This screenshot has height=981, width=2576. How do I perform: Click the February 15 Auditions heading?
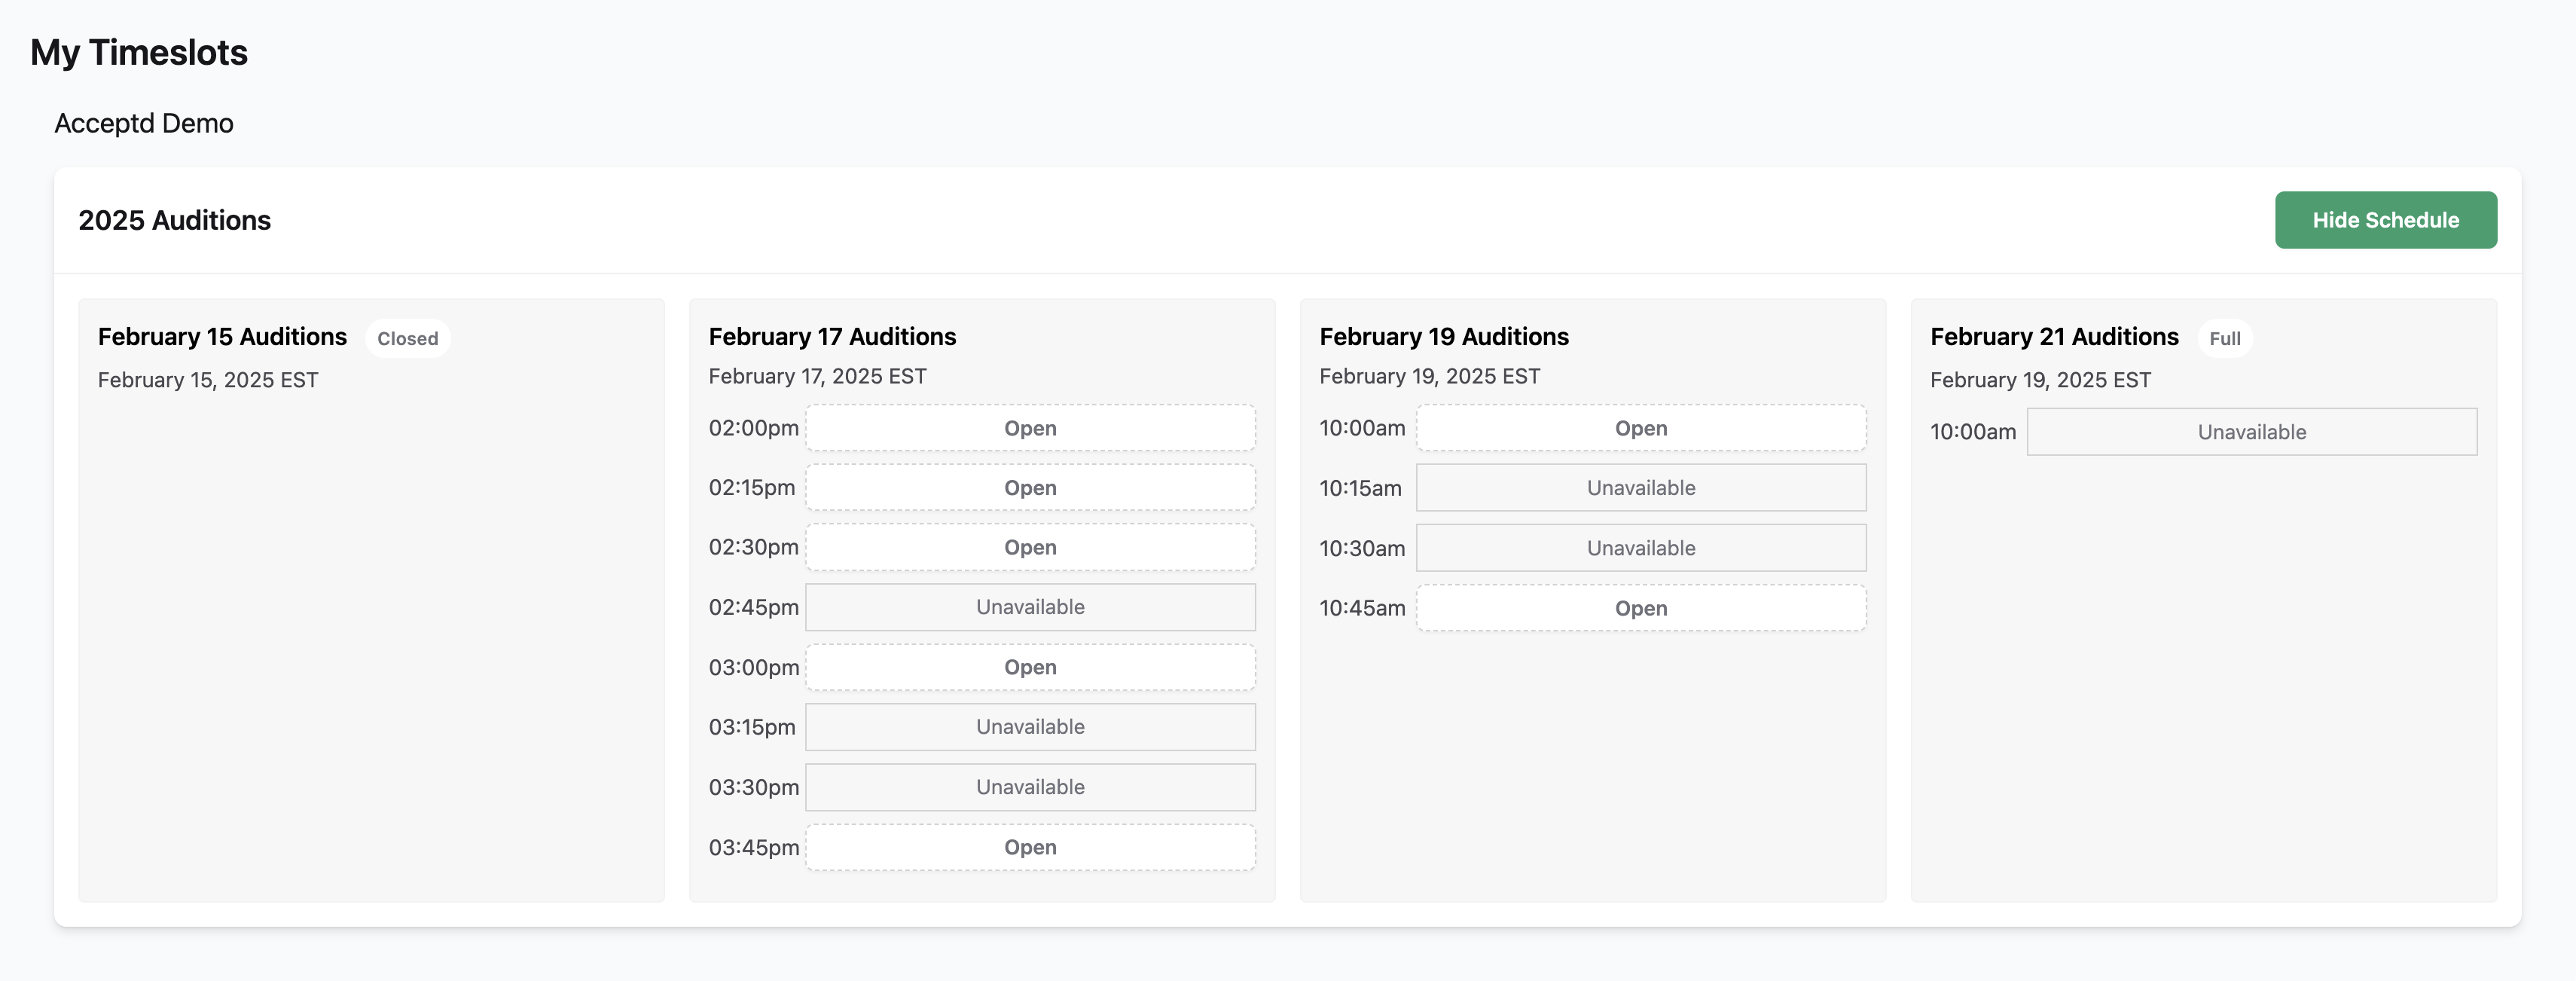click(222, 337)
